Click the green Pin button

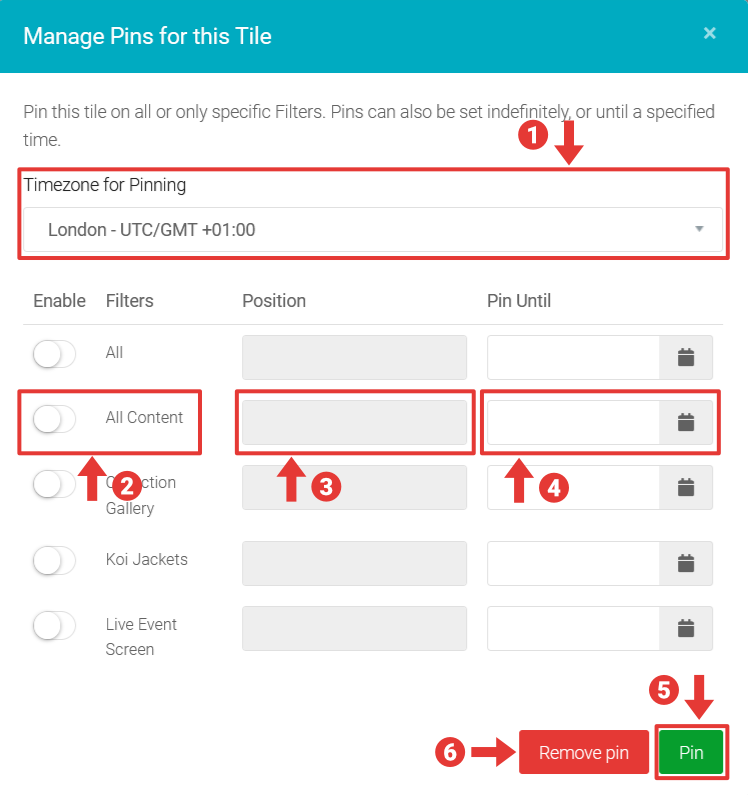point(691,752)
